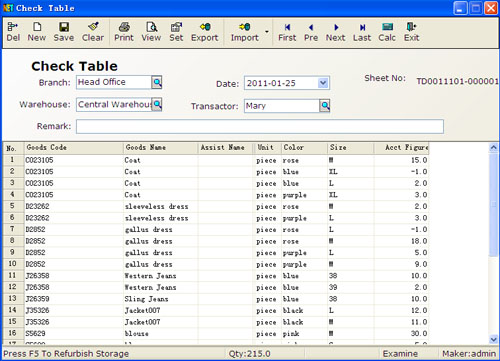Click Press F5 To Refurbish Storage text
The height and width of the screenshot is (361, 500).
[66, 354]
